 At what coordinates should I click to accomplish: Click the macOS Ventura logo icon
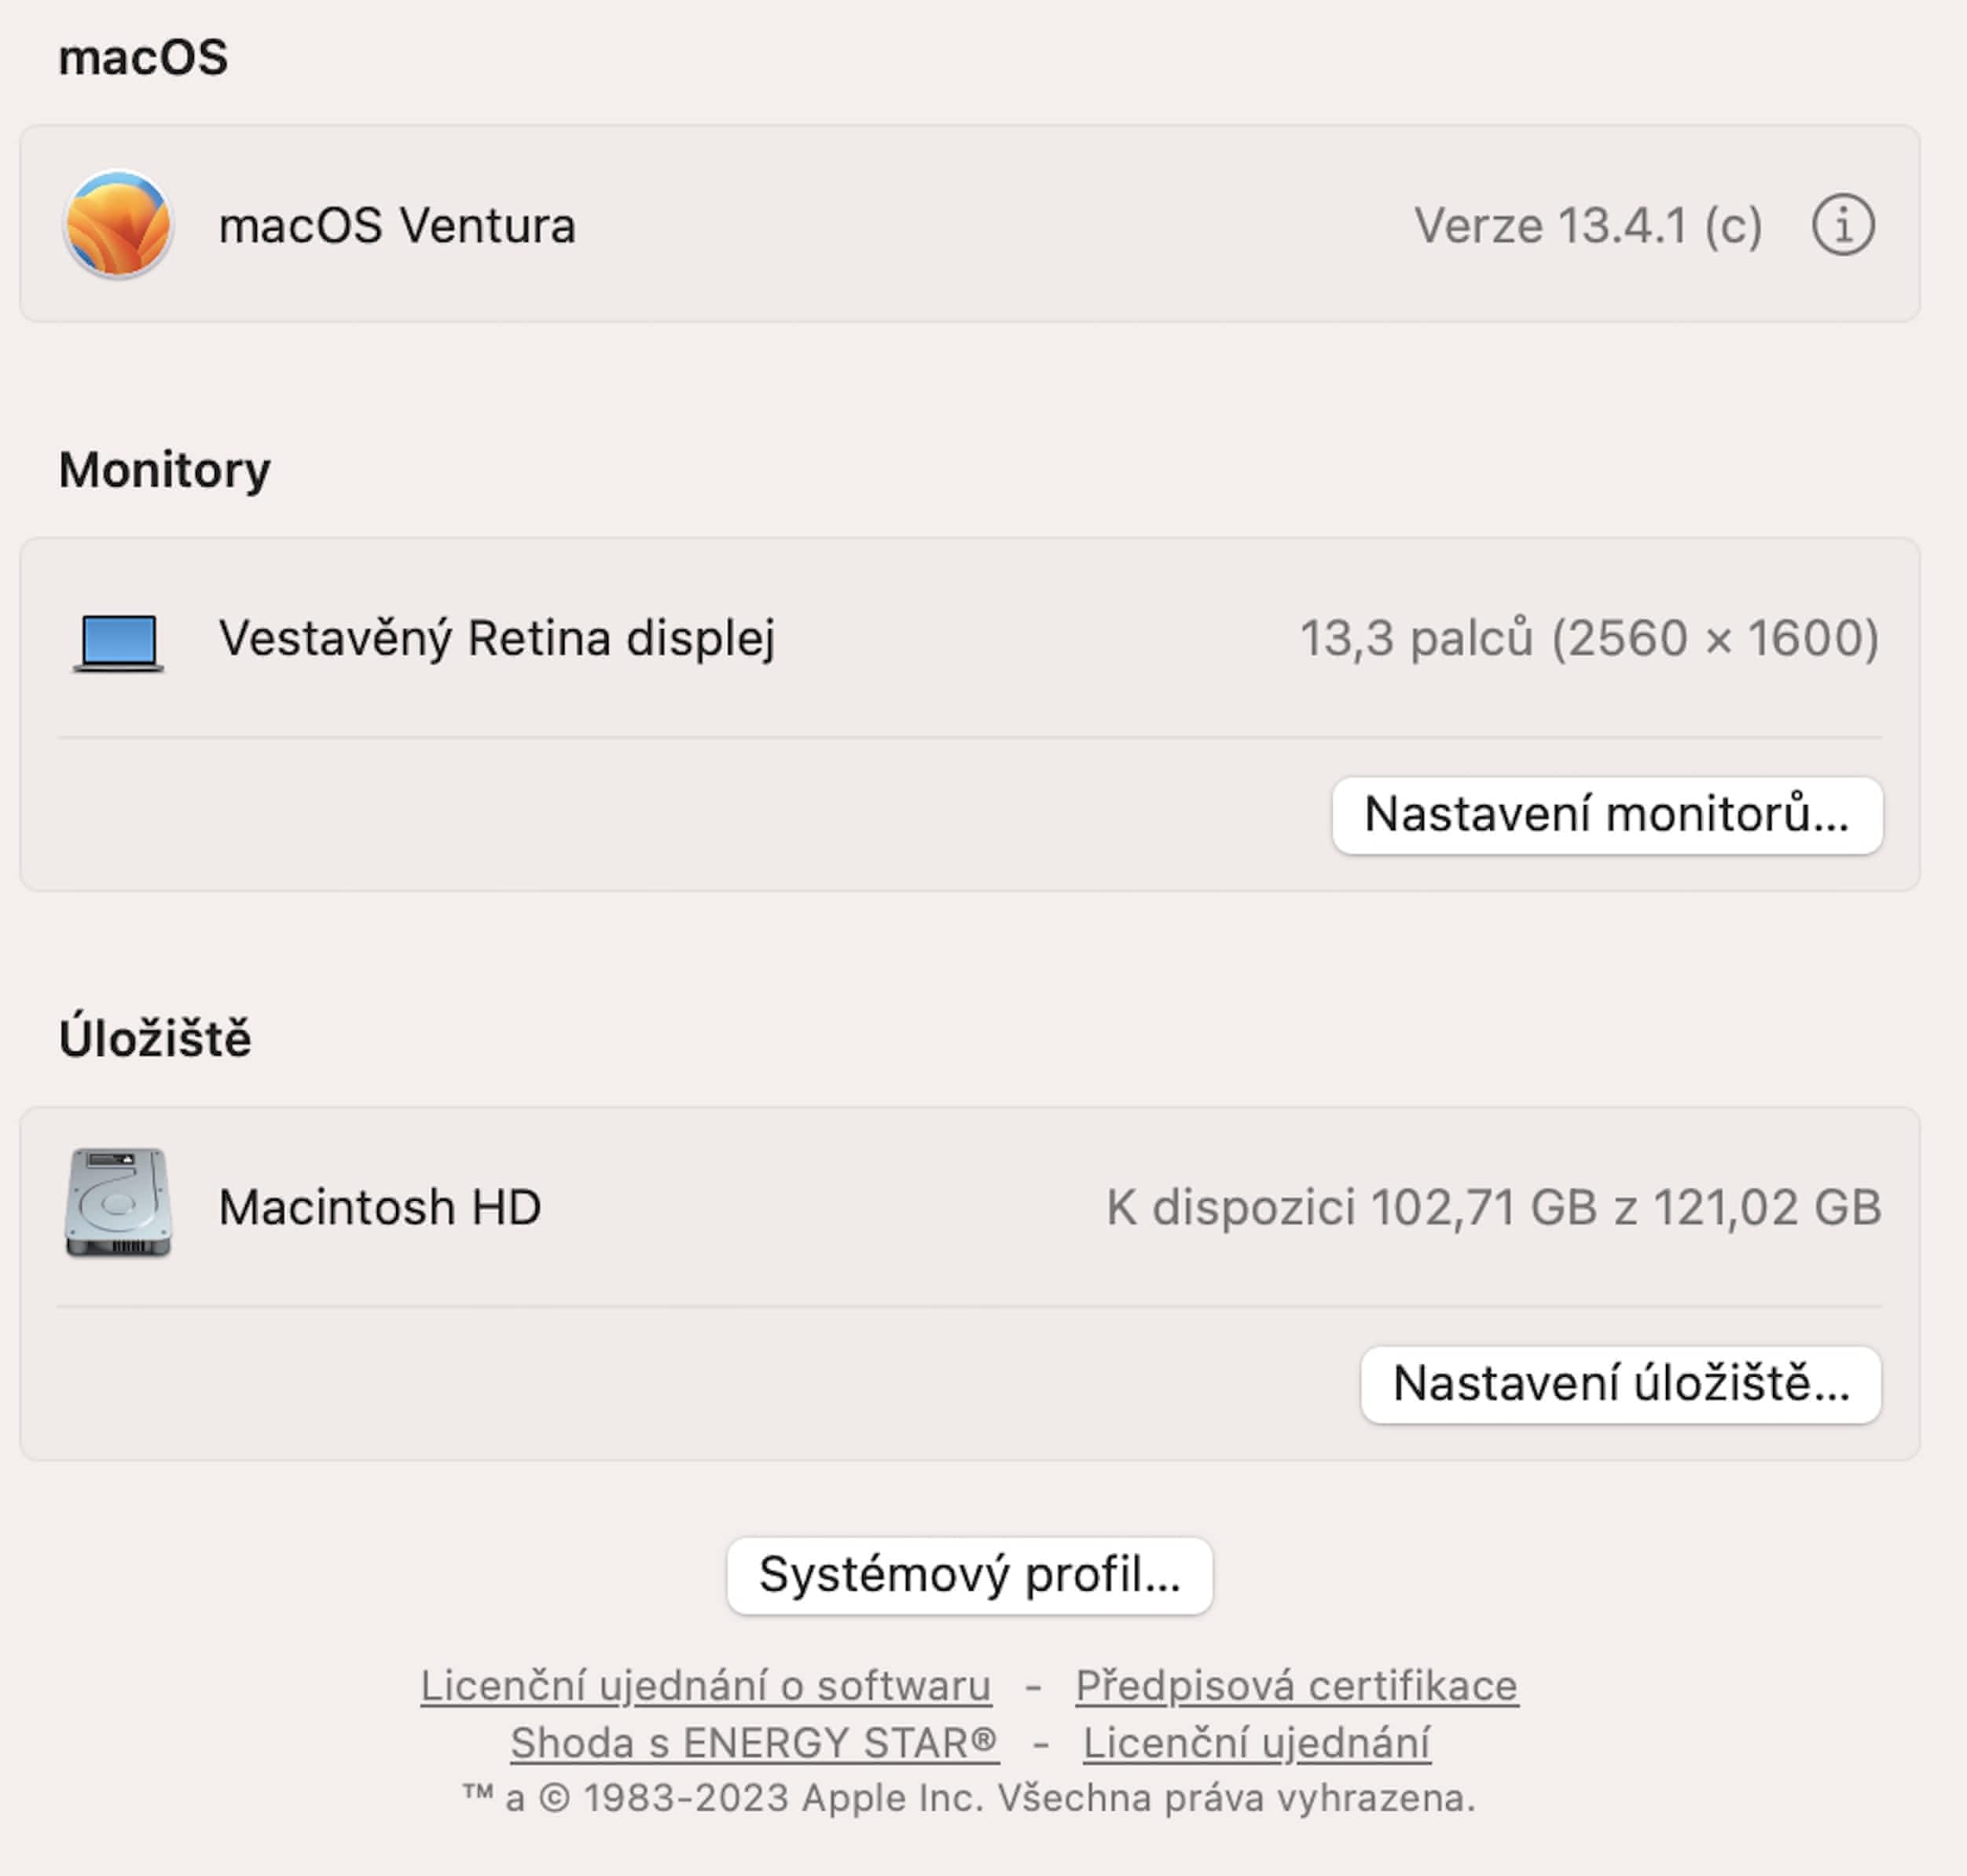tap(118, 224)
